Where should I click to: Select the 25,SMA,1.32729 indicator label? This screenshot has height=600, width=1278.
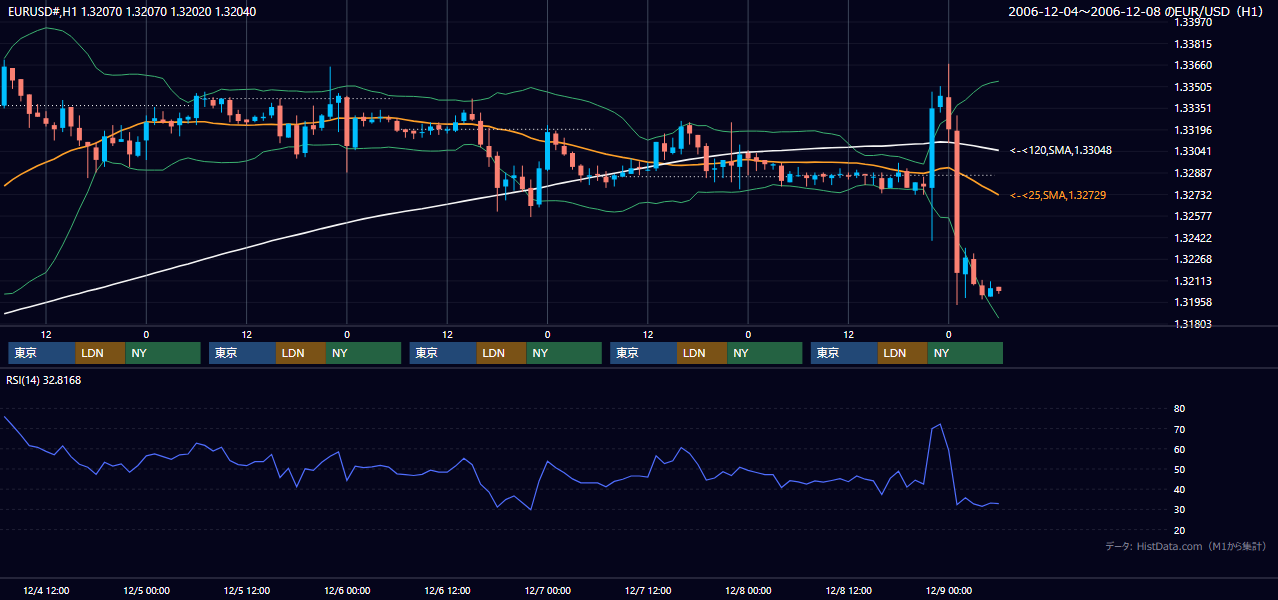1059,195
